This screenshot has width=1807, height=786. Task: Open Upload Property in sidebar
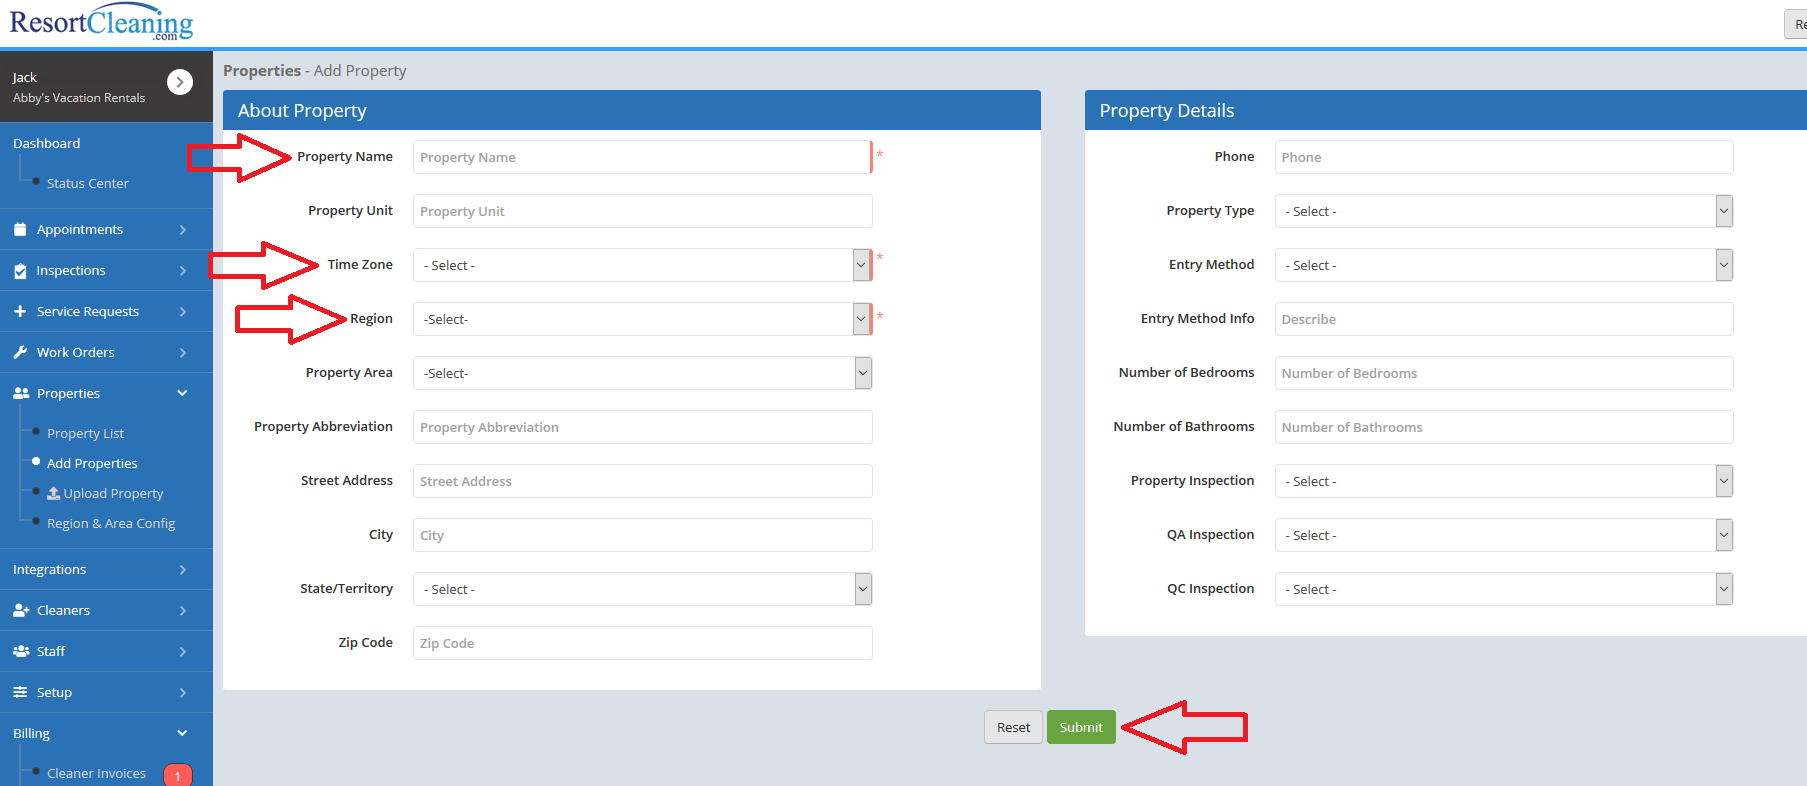[x=112, y=494]
